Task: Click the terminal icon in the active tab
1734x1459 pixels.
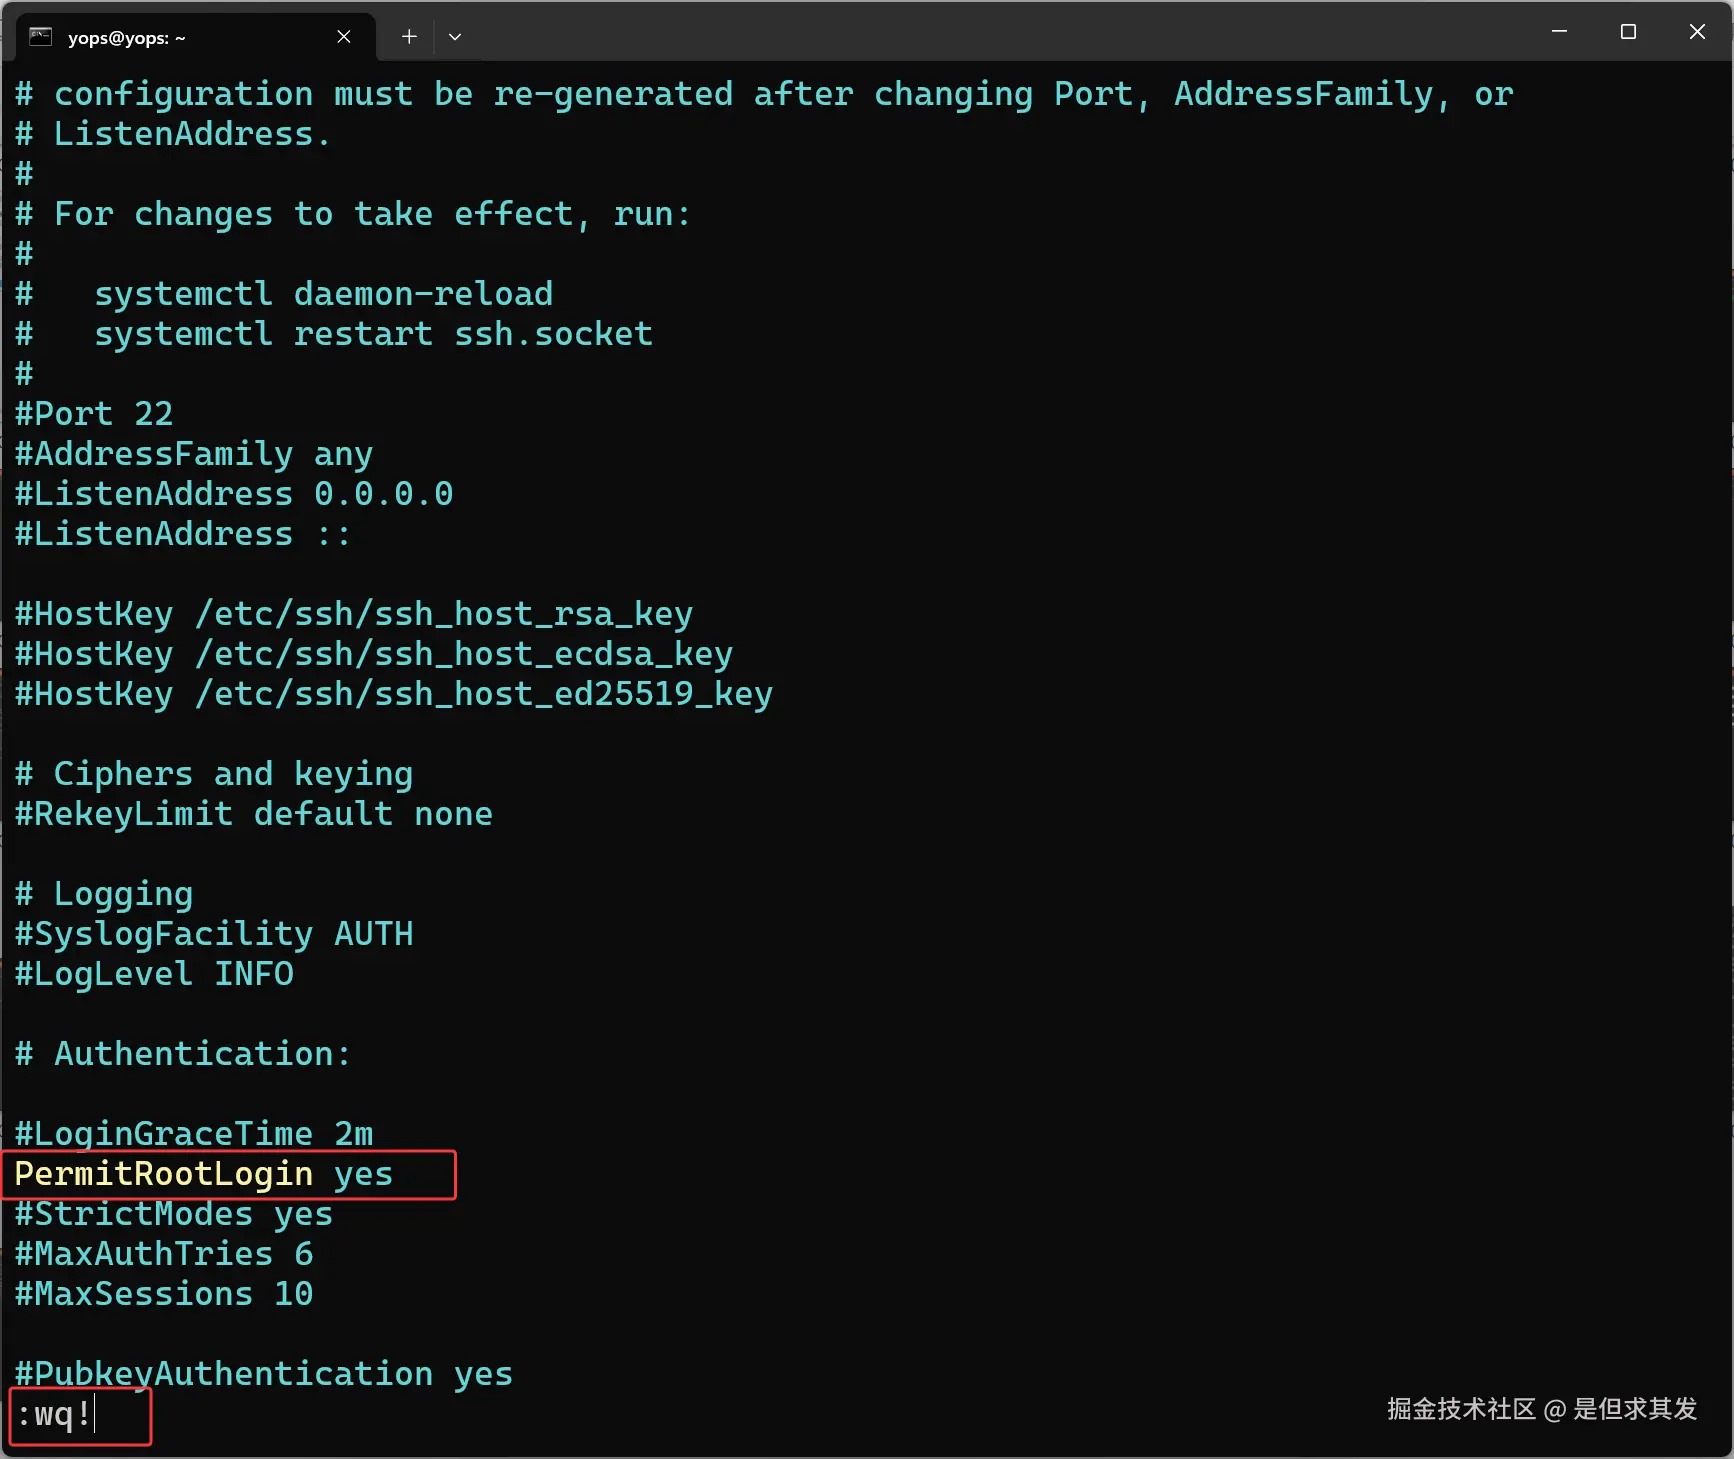Action: (40, 36)
